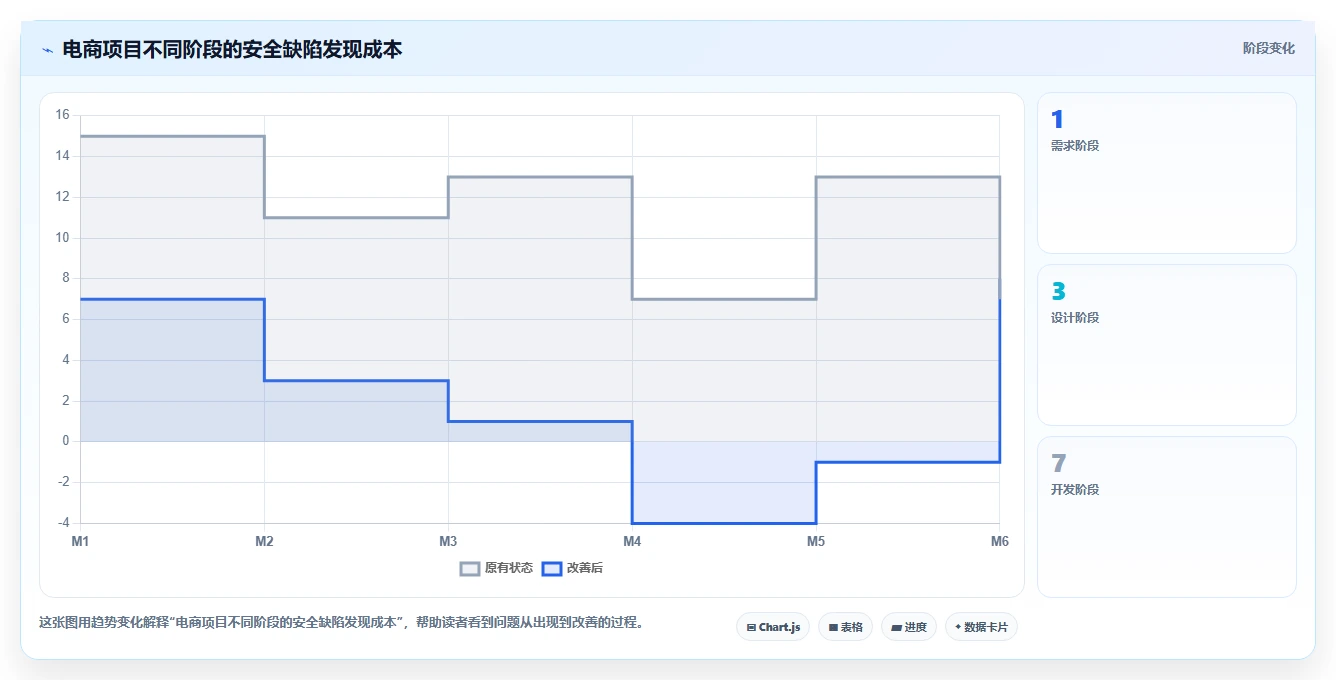This screenshot has width=1336, height=680.
Task: Click the 阶段变化 label in the header
Action: 1269,48
